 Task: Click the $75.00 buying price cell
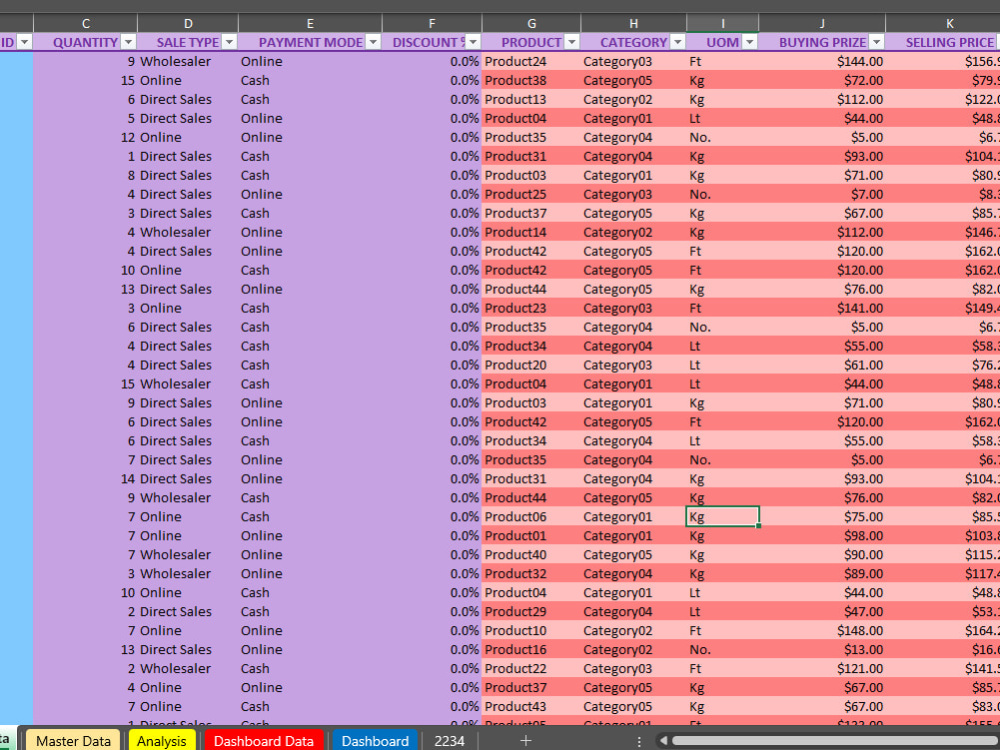tap(822, 517)
